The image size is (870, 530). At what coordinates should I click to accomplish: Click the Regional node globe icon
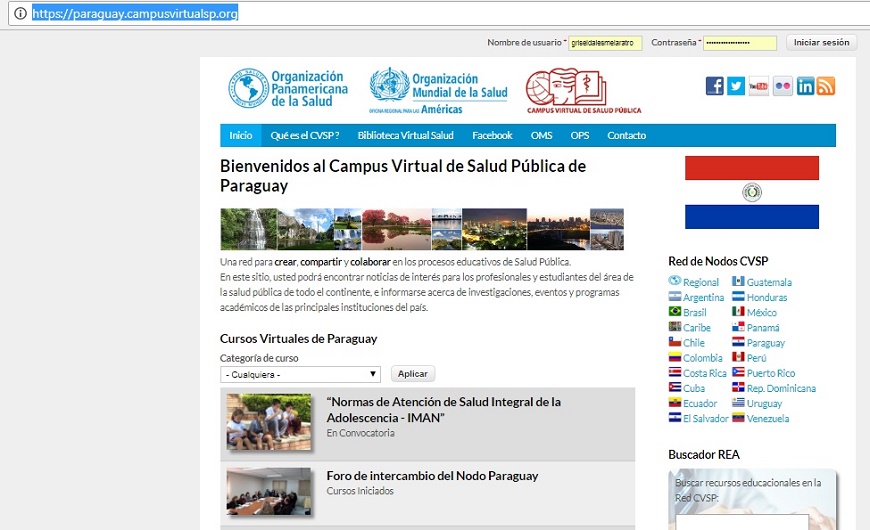click(675, 281)
